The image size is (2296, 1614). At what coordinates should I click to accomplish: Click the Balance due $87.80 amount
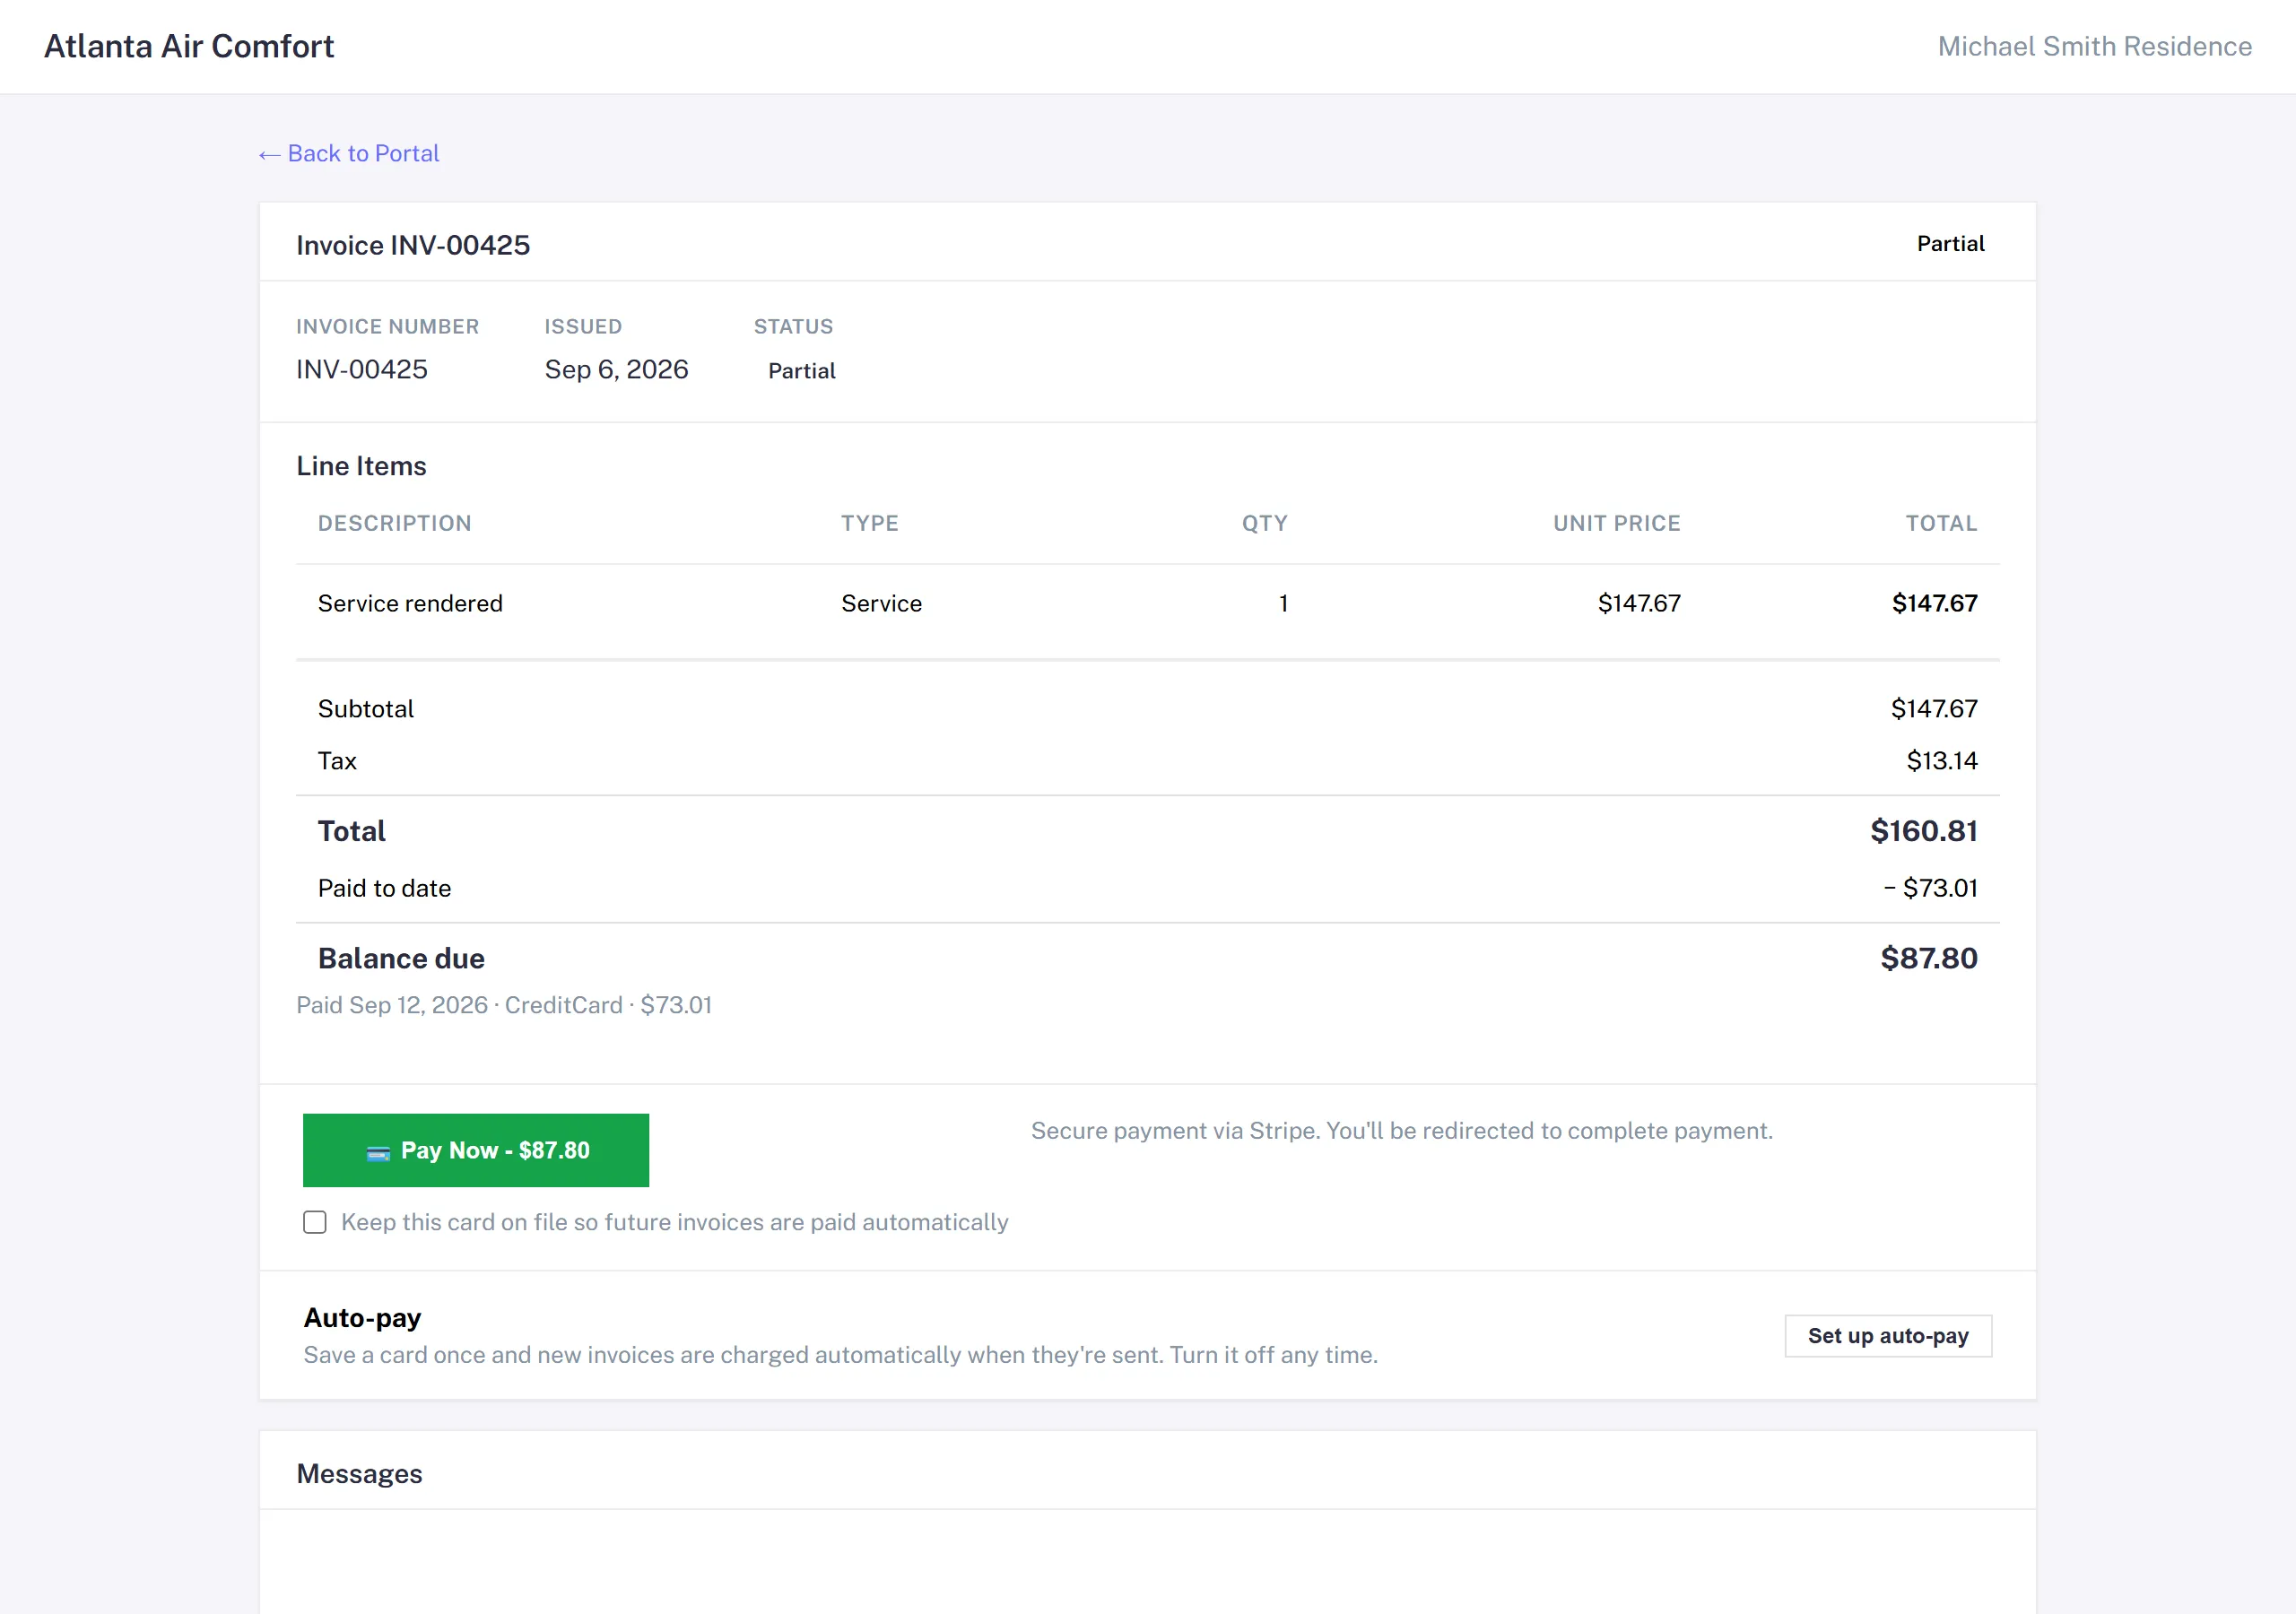[1928, 958]
